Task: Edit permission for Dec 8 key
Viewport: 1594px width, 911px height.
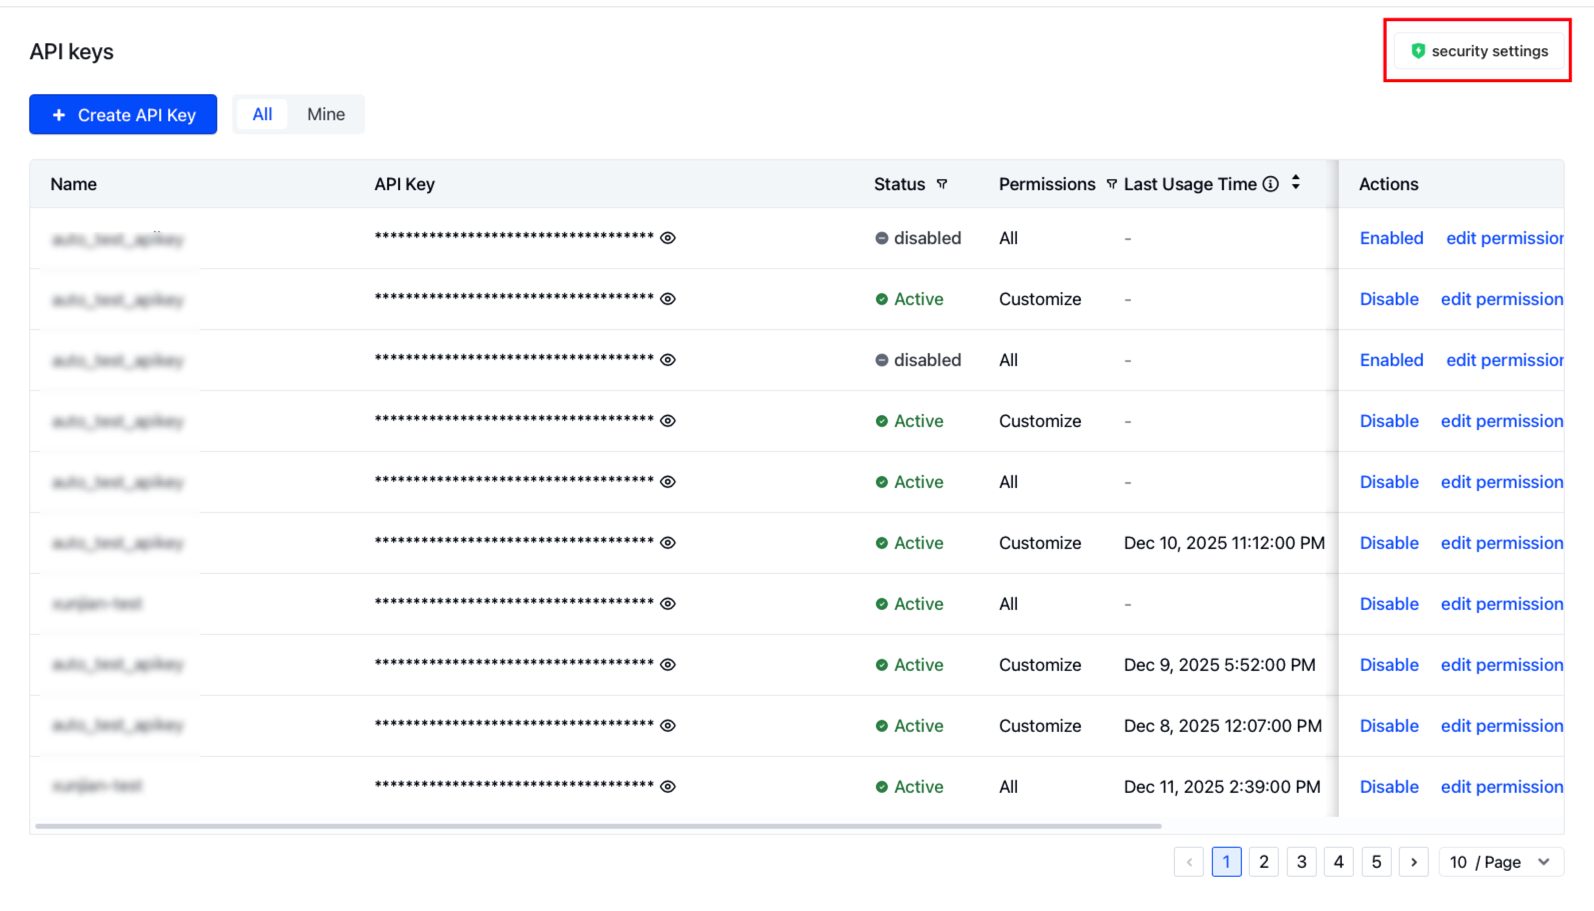Action: 1501,726
